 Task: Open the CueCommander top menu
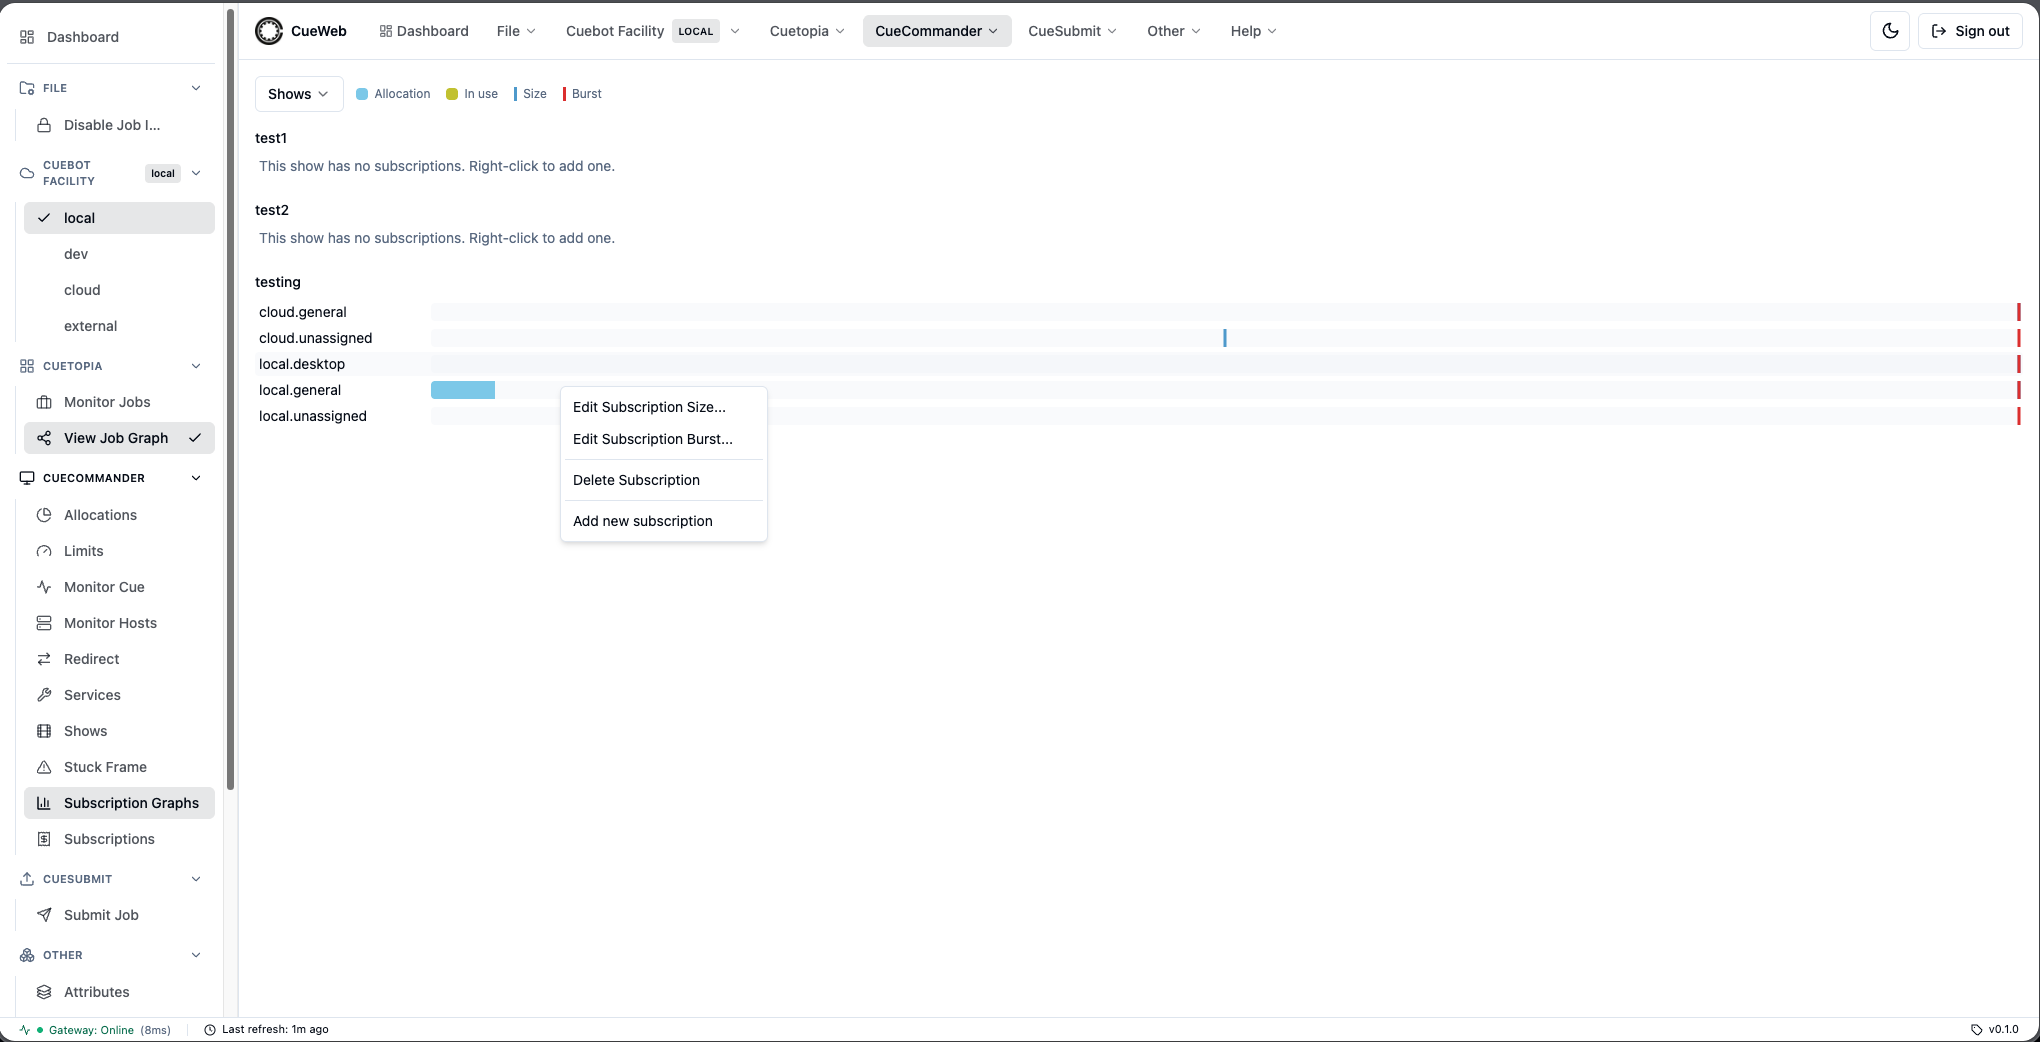[937, 31]
